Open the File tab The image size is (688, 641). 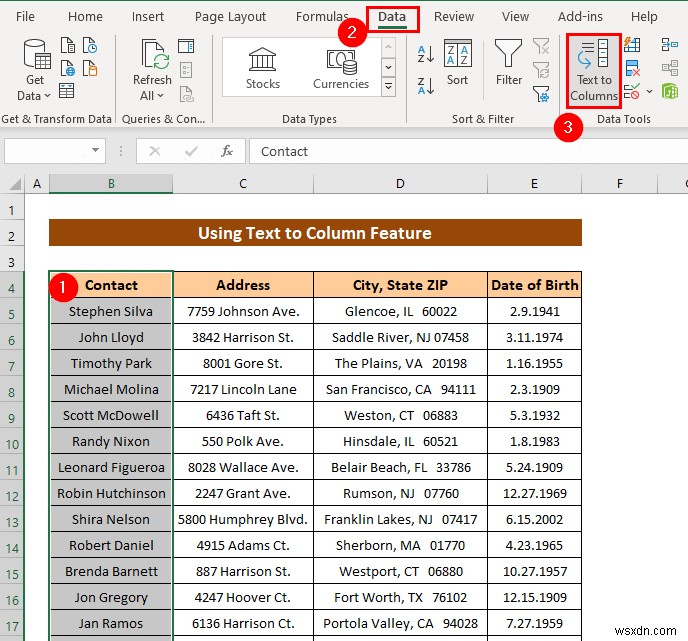(x=25, y=17)
